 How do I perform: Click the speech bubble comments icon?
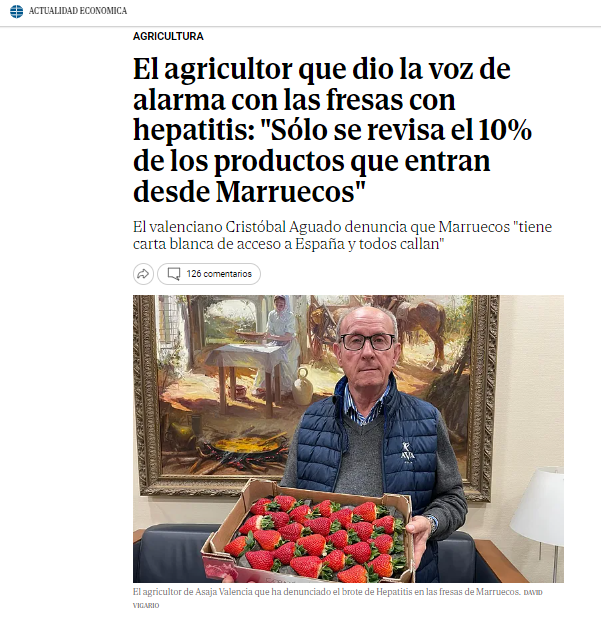[x=174, y=274]
